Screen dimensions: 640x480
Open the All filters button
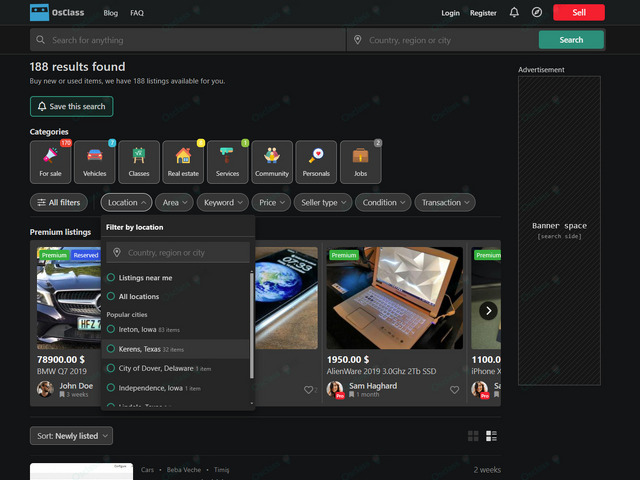(59, 202)
